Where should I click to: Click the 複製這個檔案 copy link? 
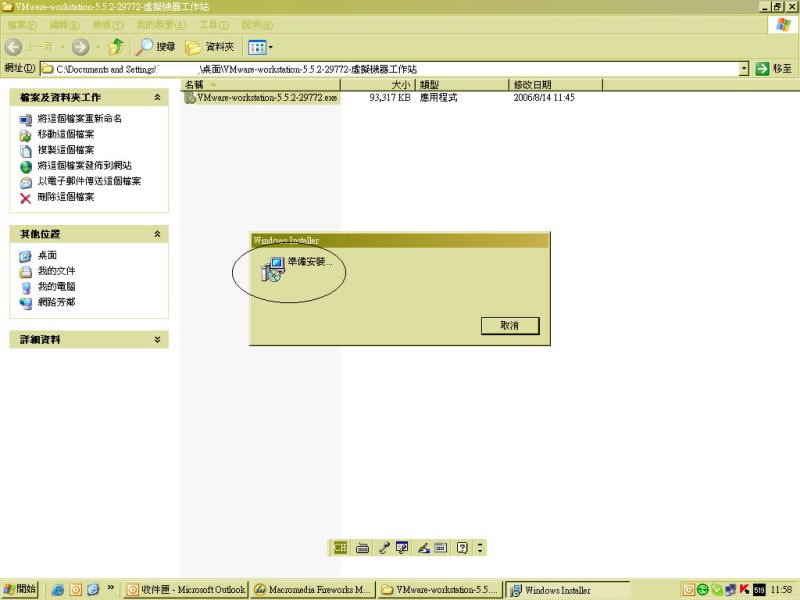[x=66, y=149]
